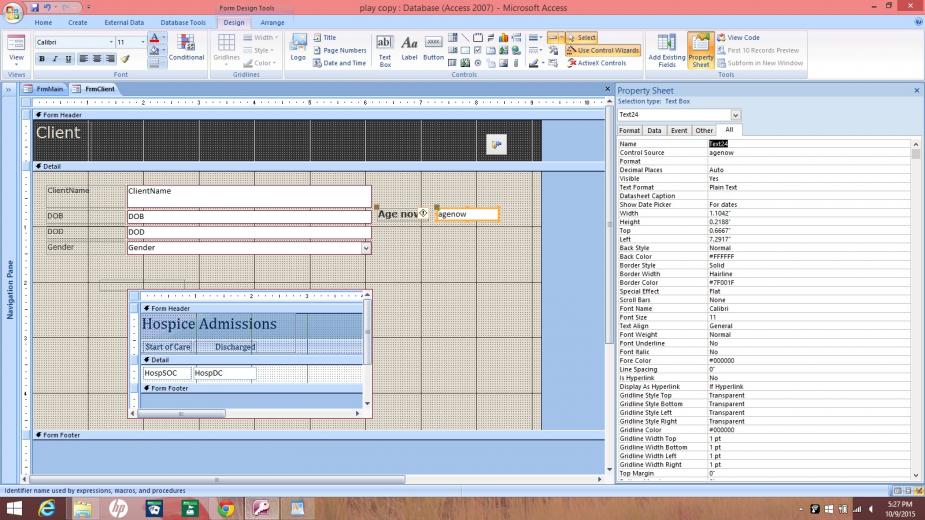The image size is (925, 520).
Task: Click the Control Source property field
Action: pyautogui.click(x=810, y=152)
